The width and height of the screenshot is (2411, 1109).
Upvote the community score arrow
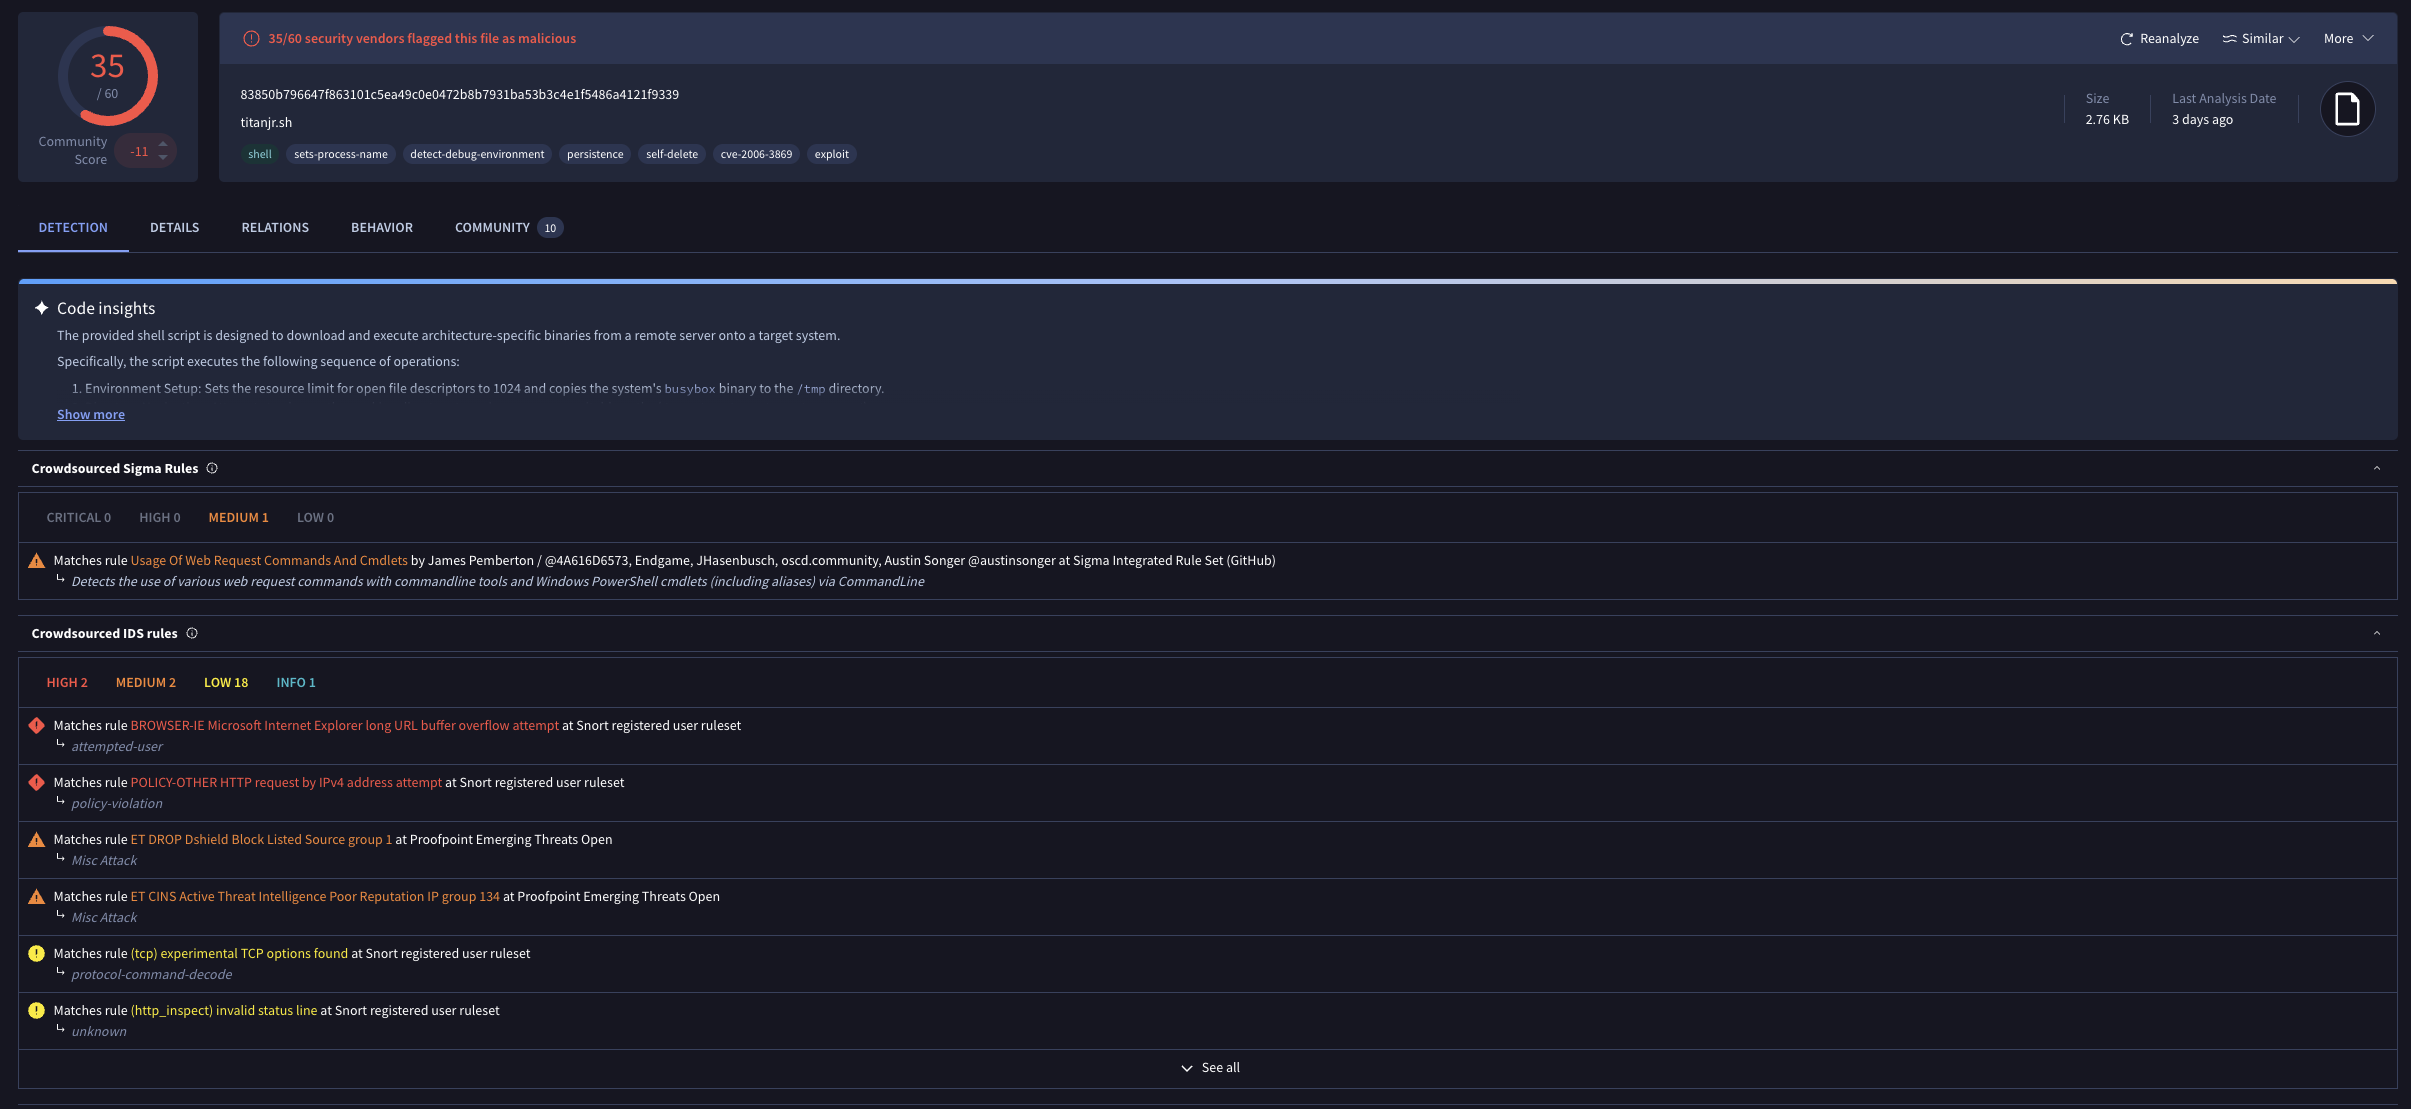163,144
